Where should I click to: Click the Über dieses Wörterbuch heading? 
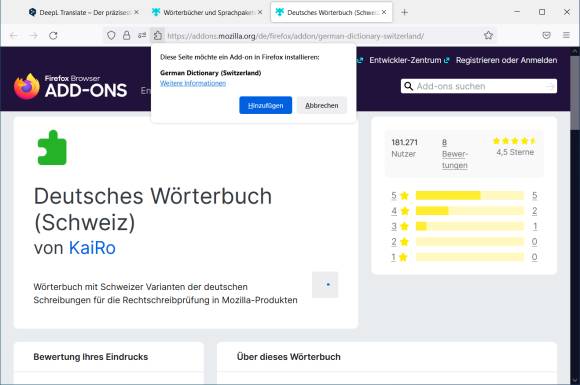click(289, 357)
